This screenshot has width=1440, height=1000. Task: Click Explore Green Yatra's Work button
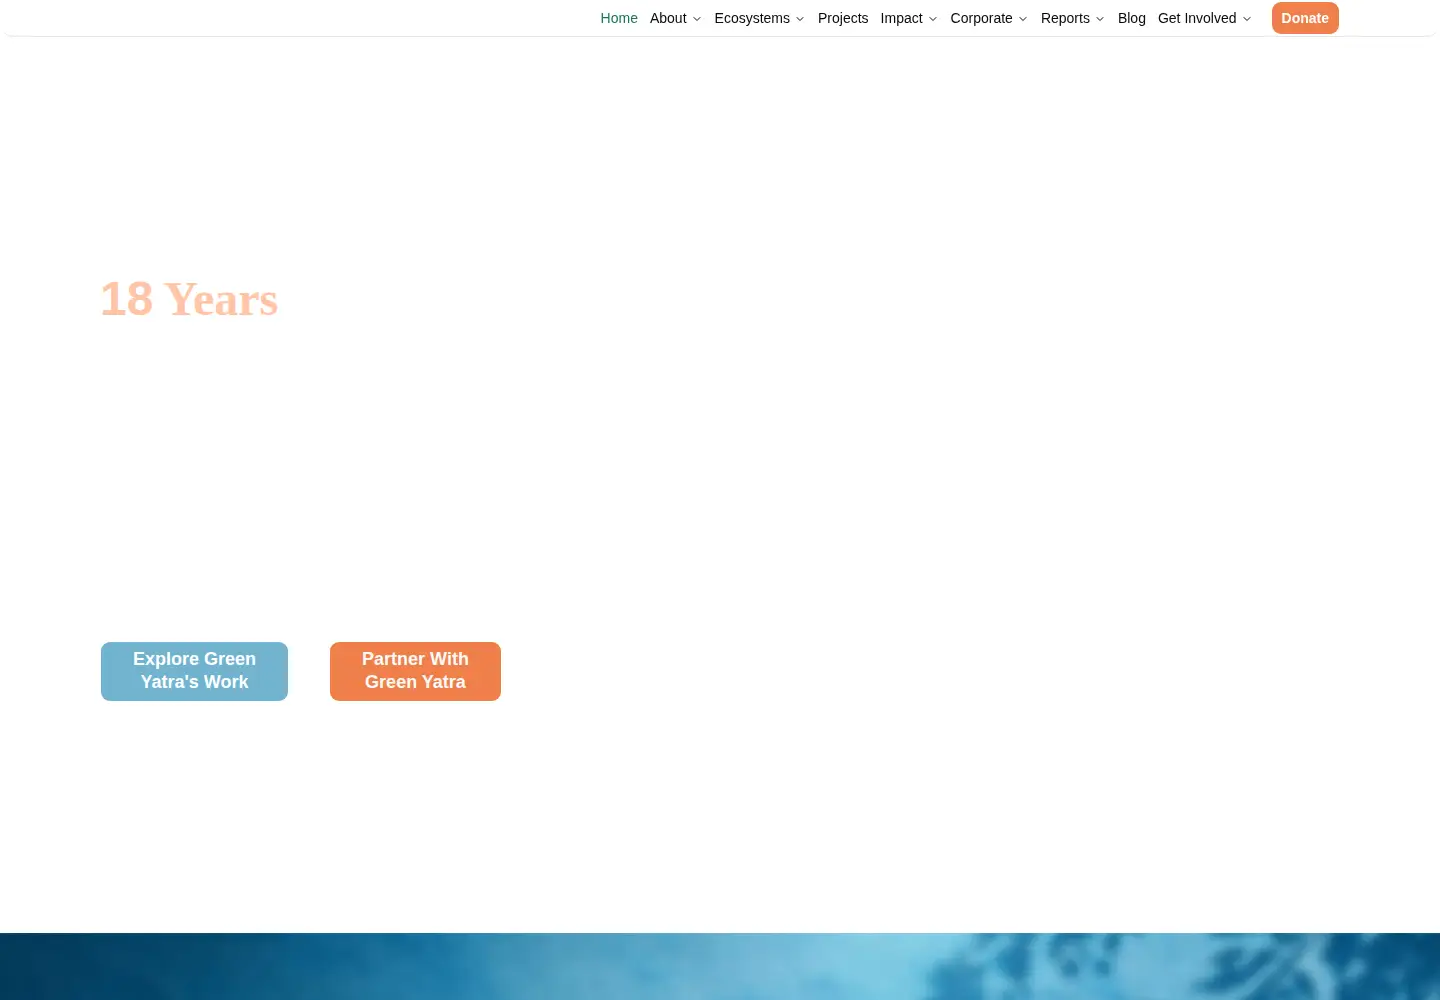(x=194, y=671)
